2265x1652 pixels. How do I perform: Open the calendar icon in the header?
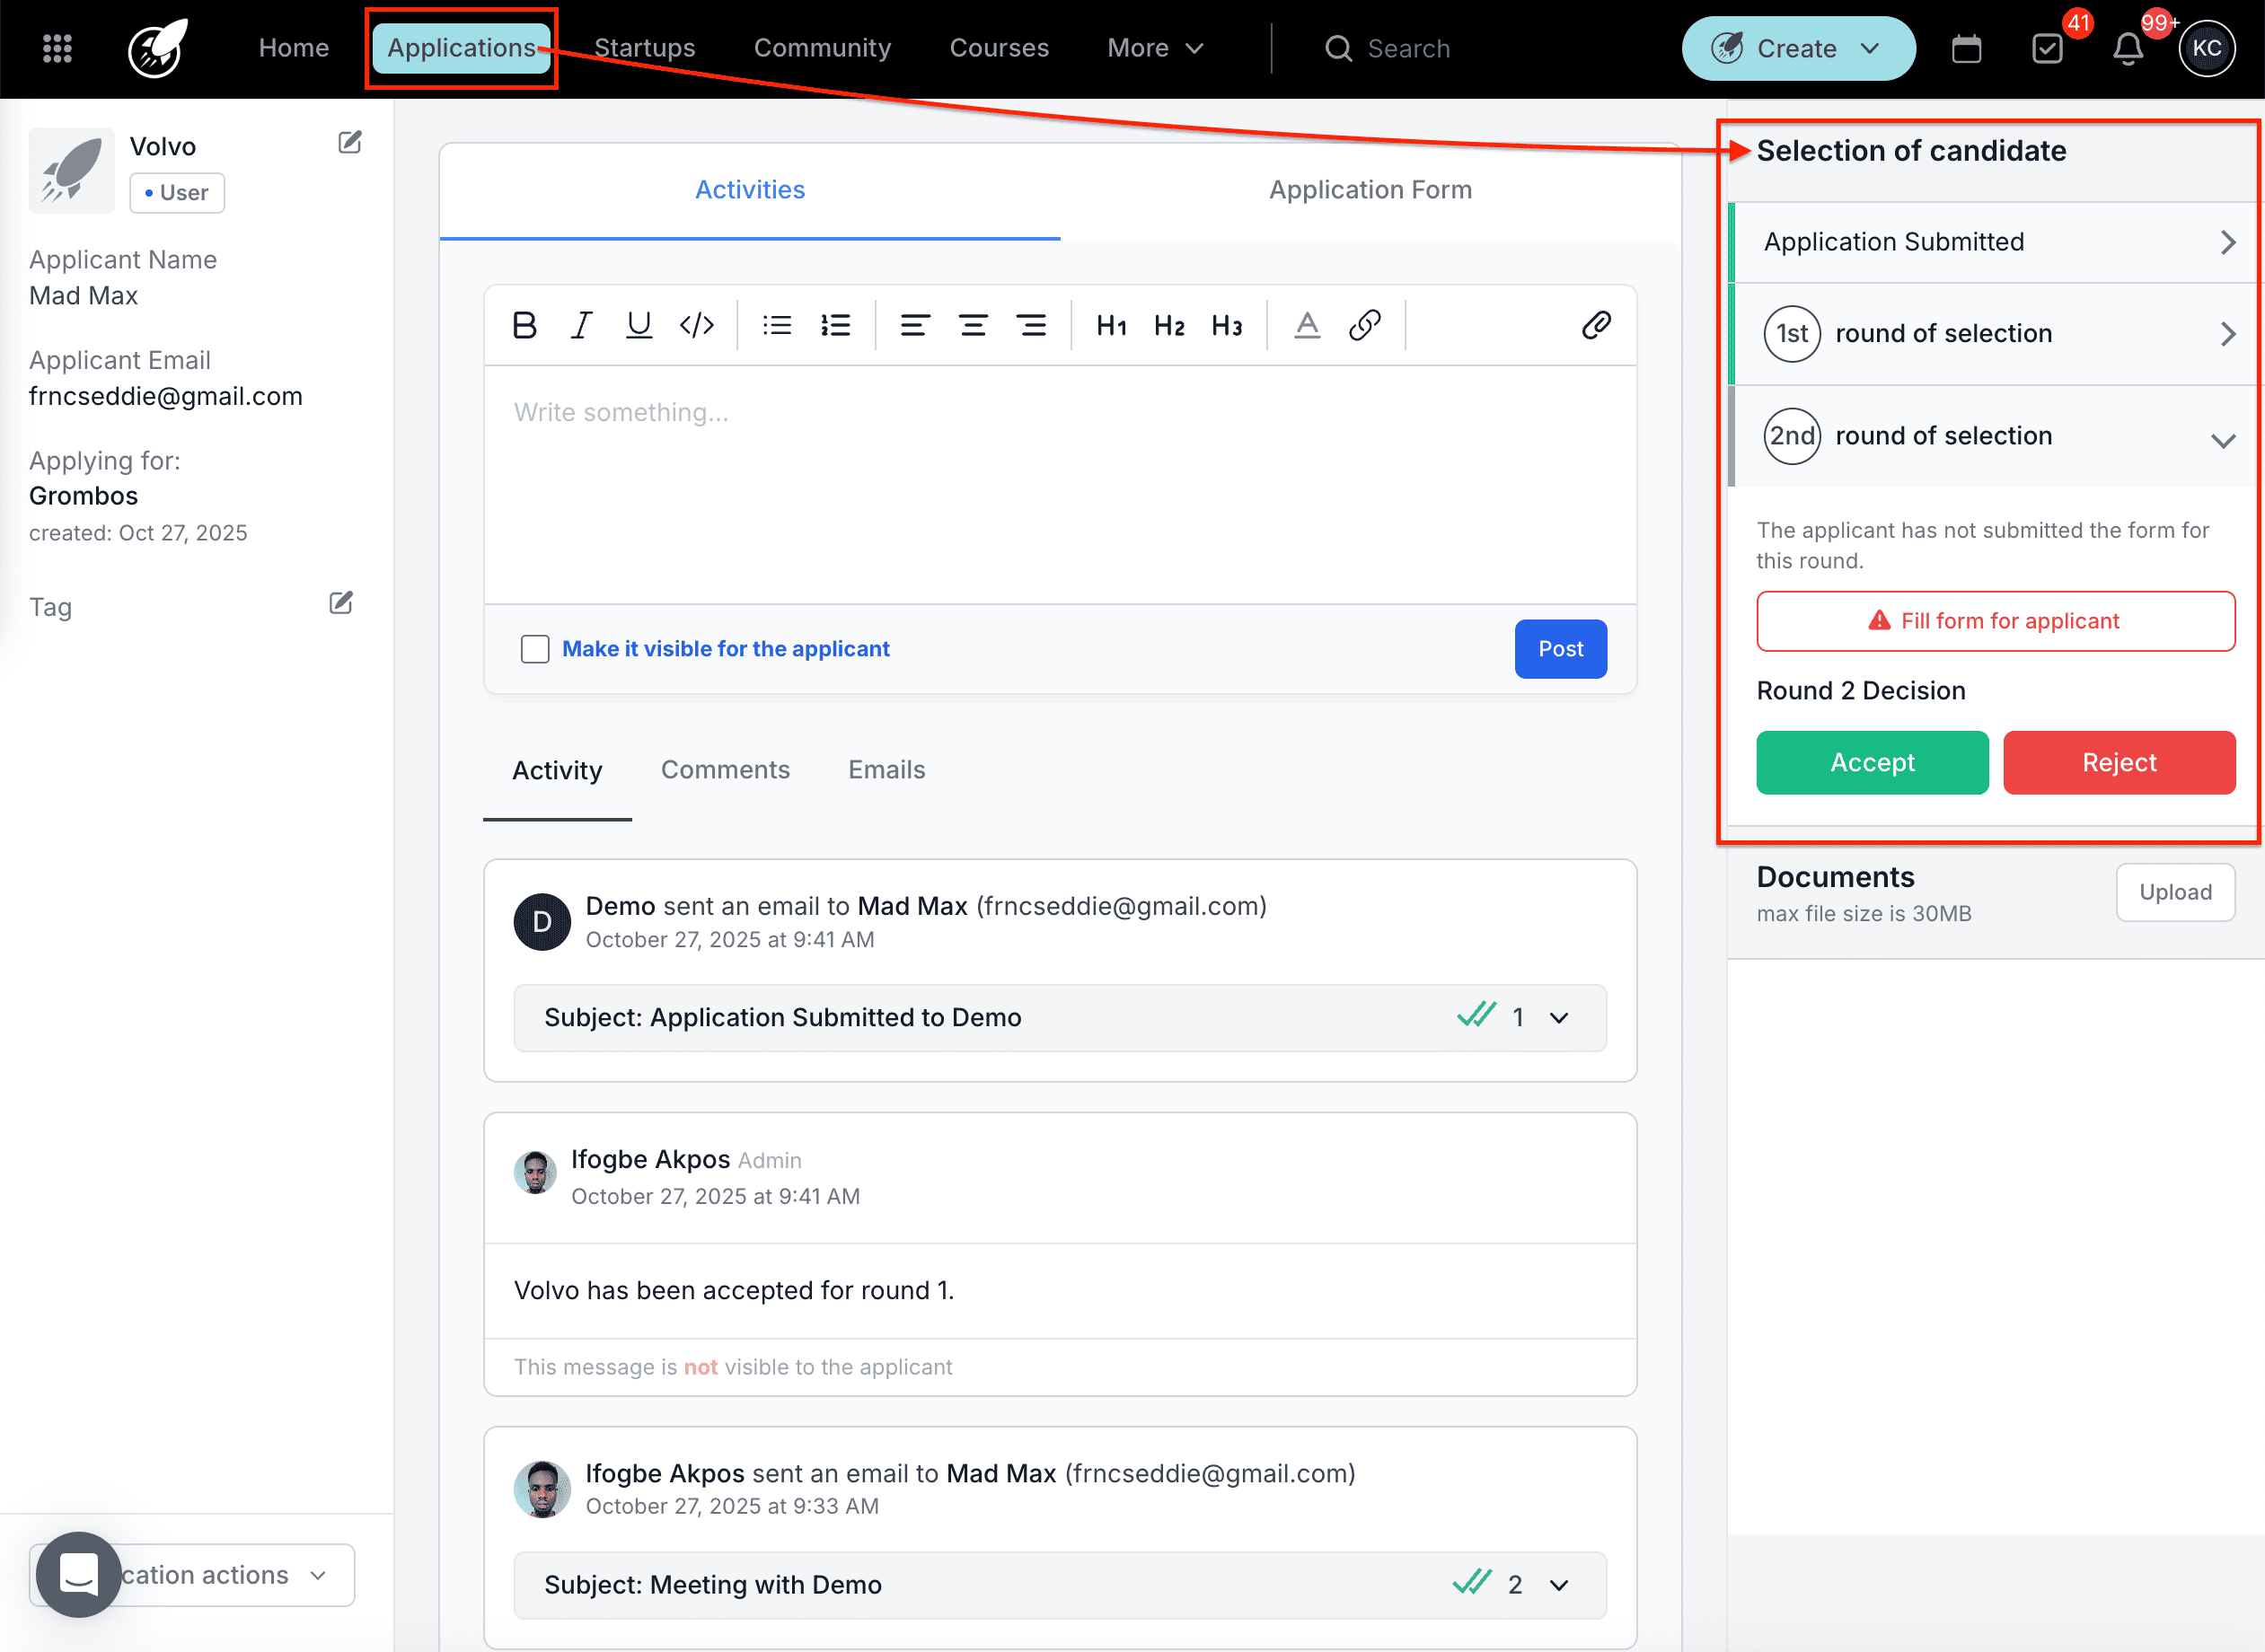point(1967,47)
